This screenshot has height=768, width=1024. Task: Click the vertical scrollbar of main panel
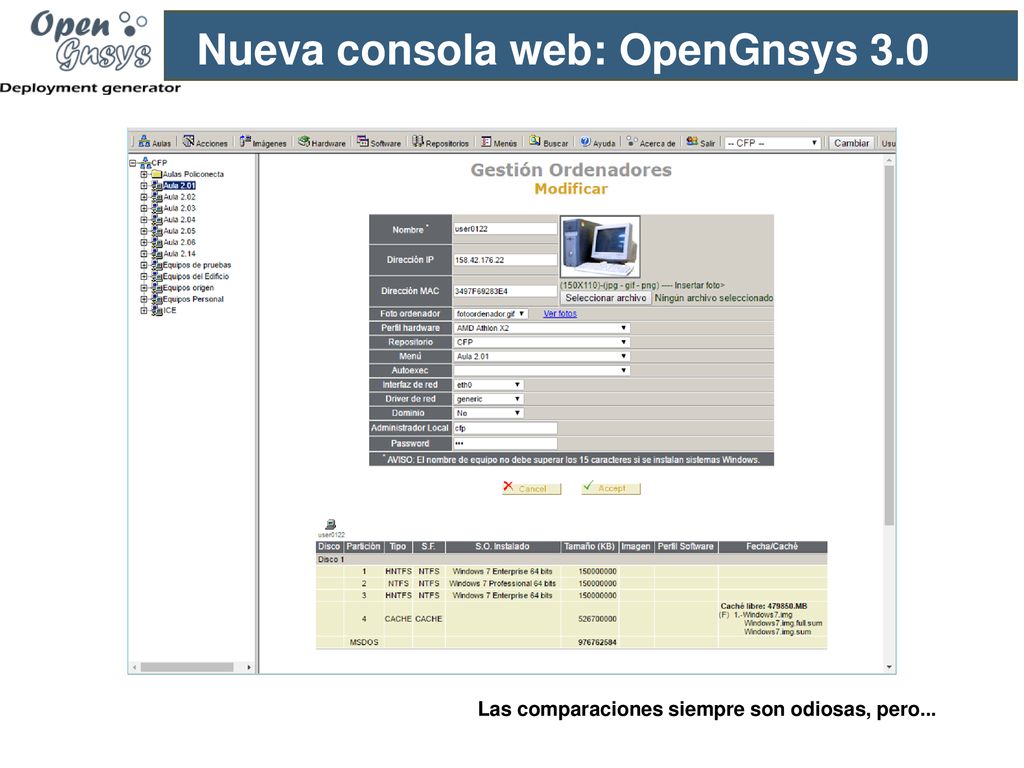pyautogui.click(x=889, y=345)
